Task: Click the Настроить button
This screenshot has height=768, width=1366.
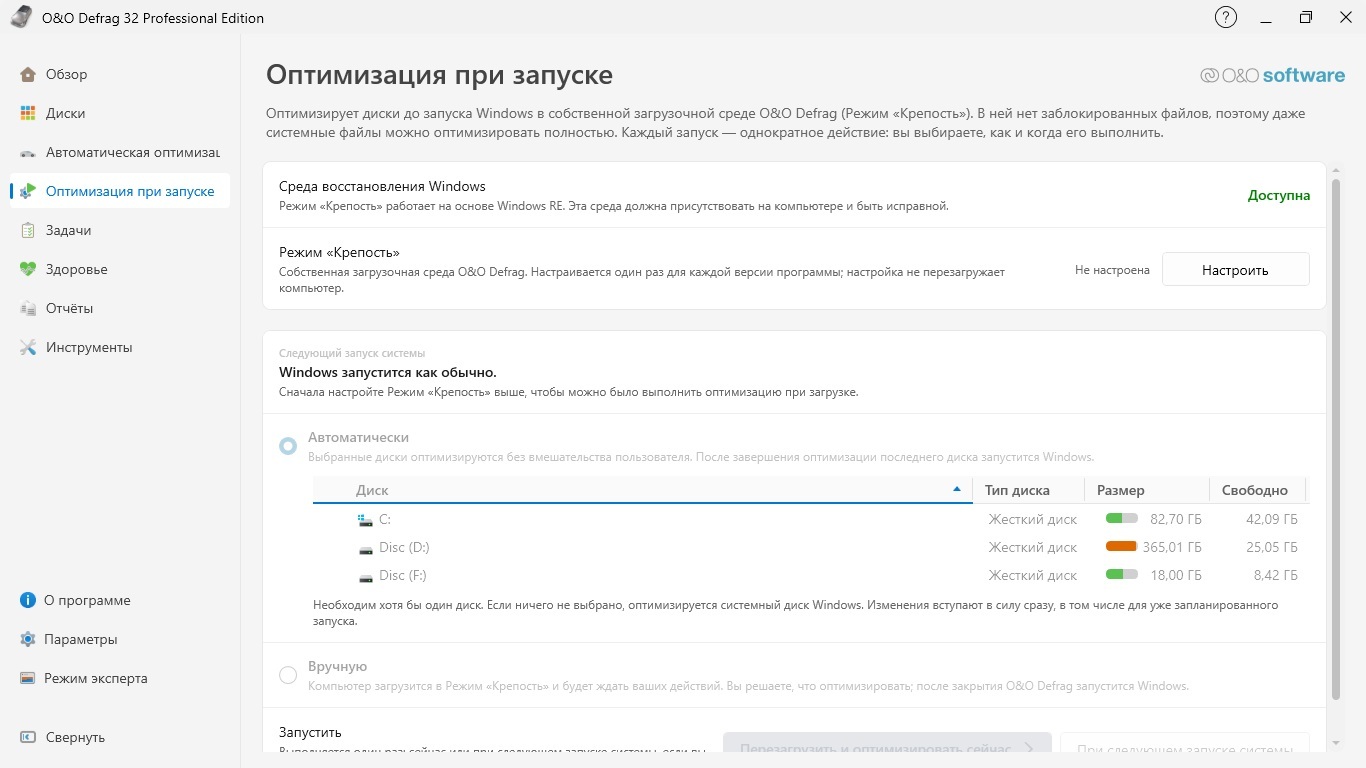Action: 1235,270
